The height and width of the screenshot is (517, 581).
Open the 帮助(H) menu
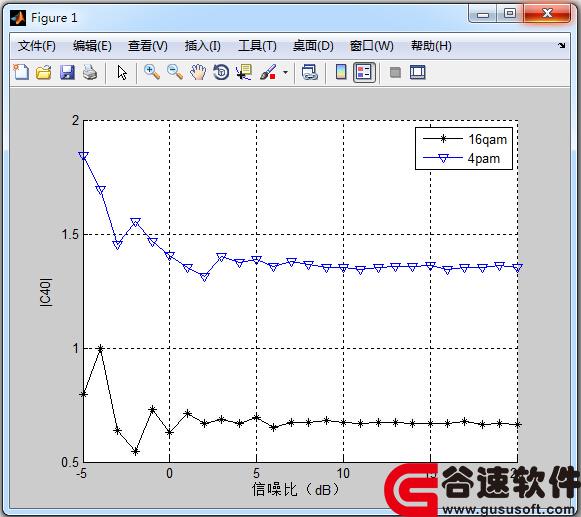[431, 46]
